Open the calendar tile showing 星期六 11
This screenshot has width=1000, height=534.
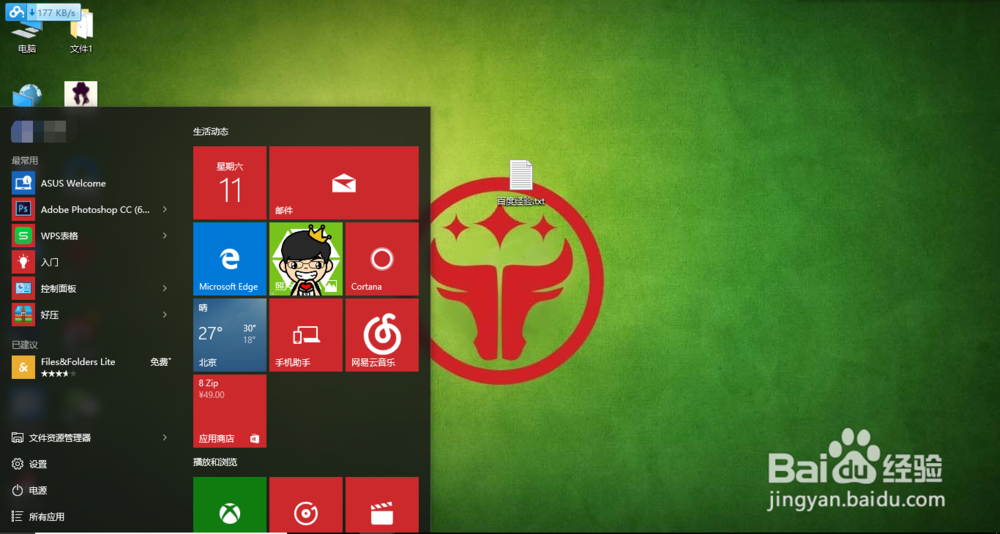230,183
